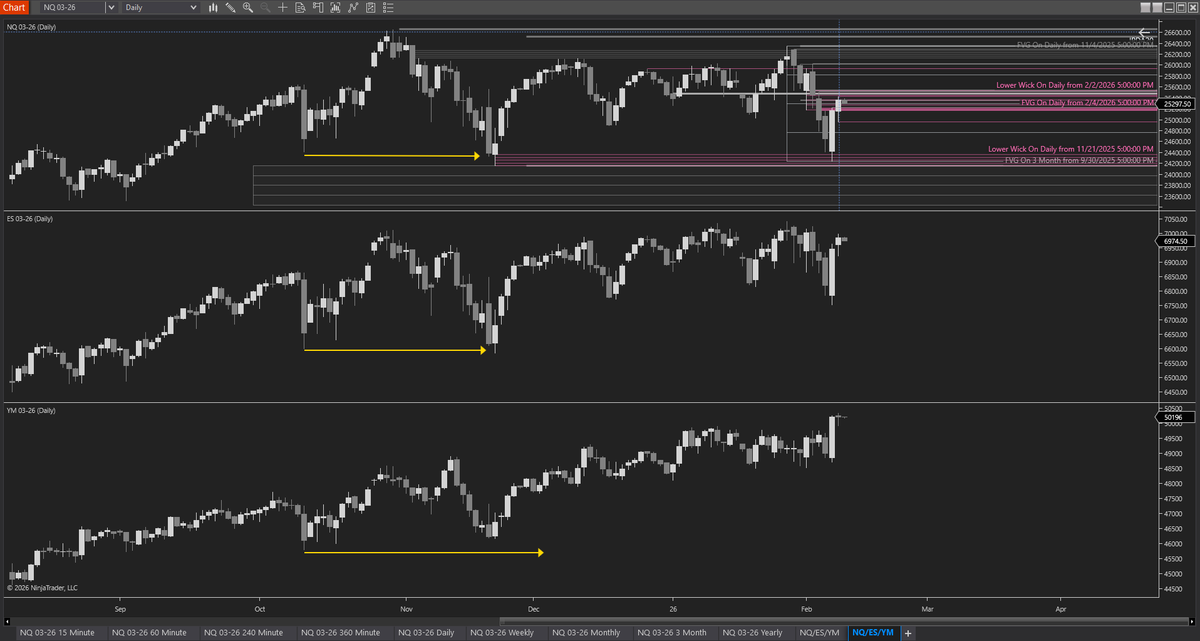Open the Strategies icon
1200x641 pixels.
point(371,7)
